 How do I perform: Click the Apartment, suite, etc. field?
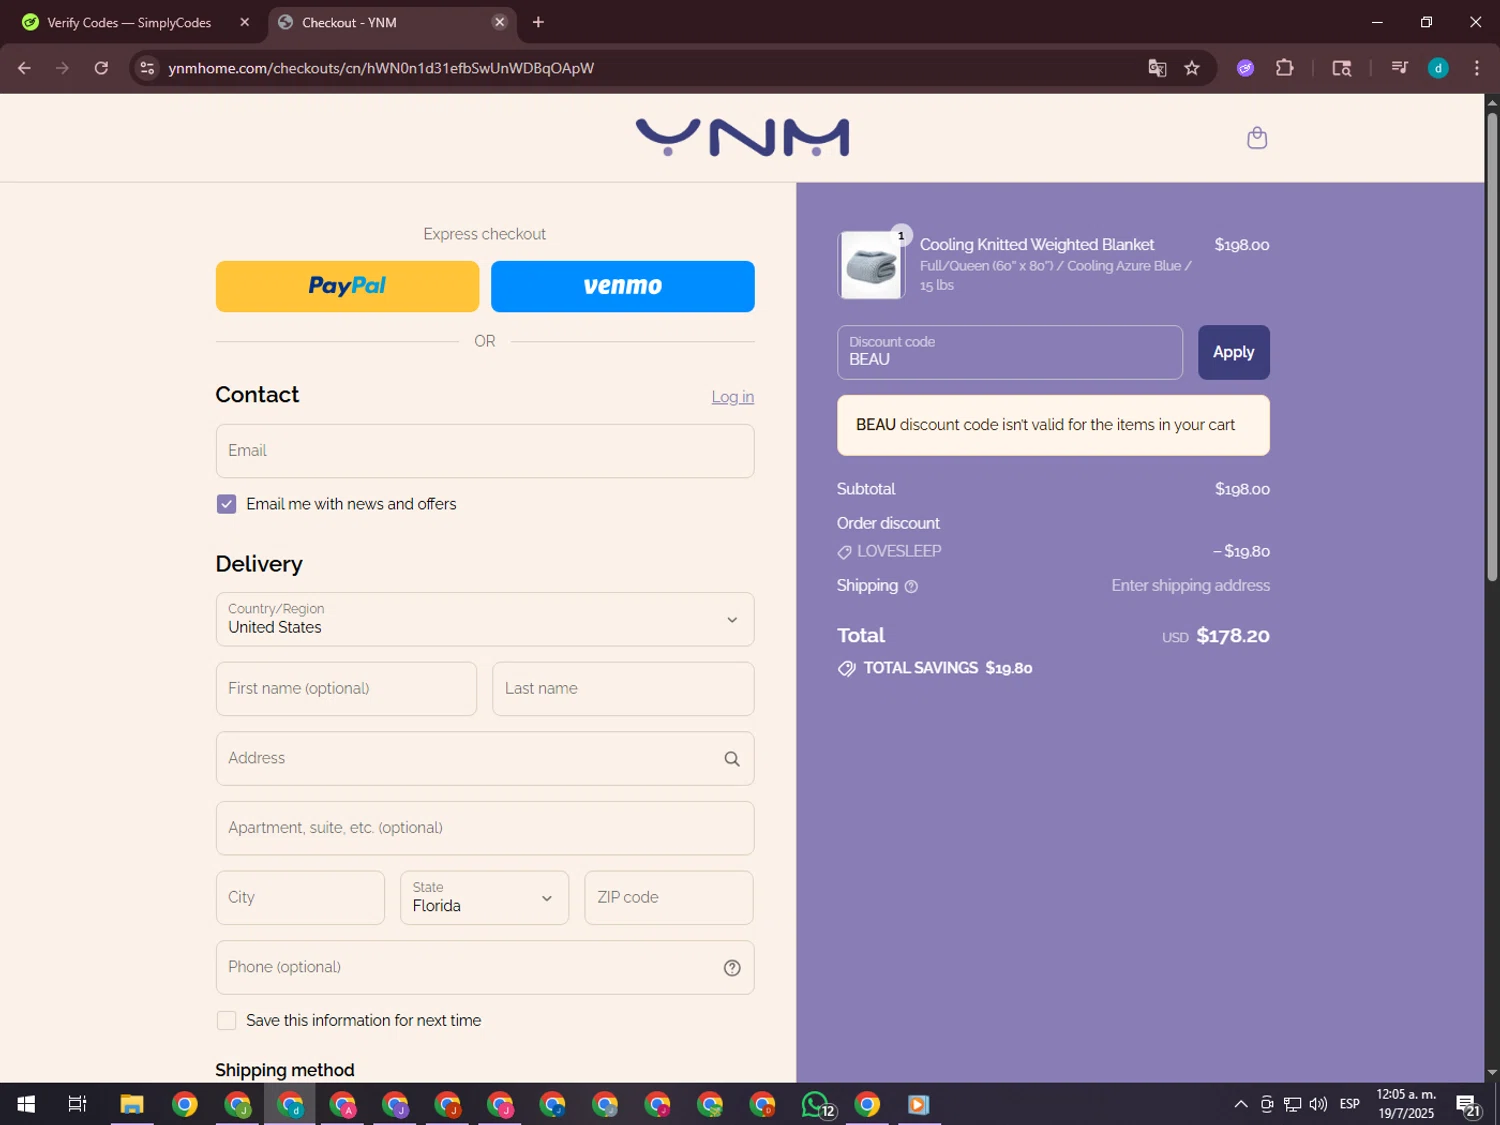point(485,828)
